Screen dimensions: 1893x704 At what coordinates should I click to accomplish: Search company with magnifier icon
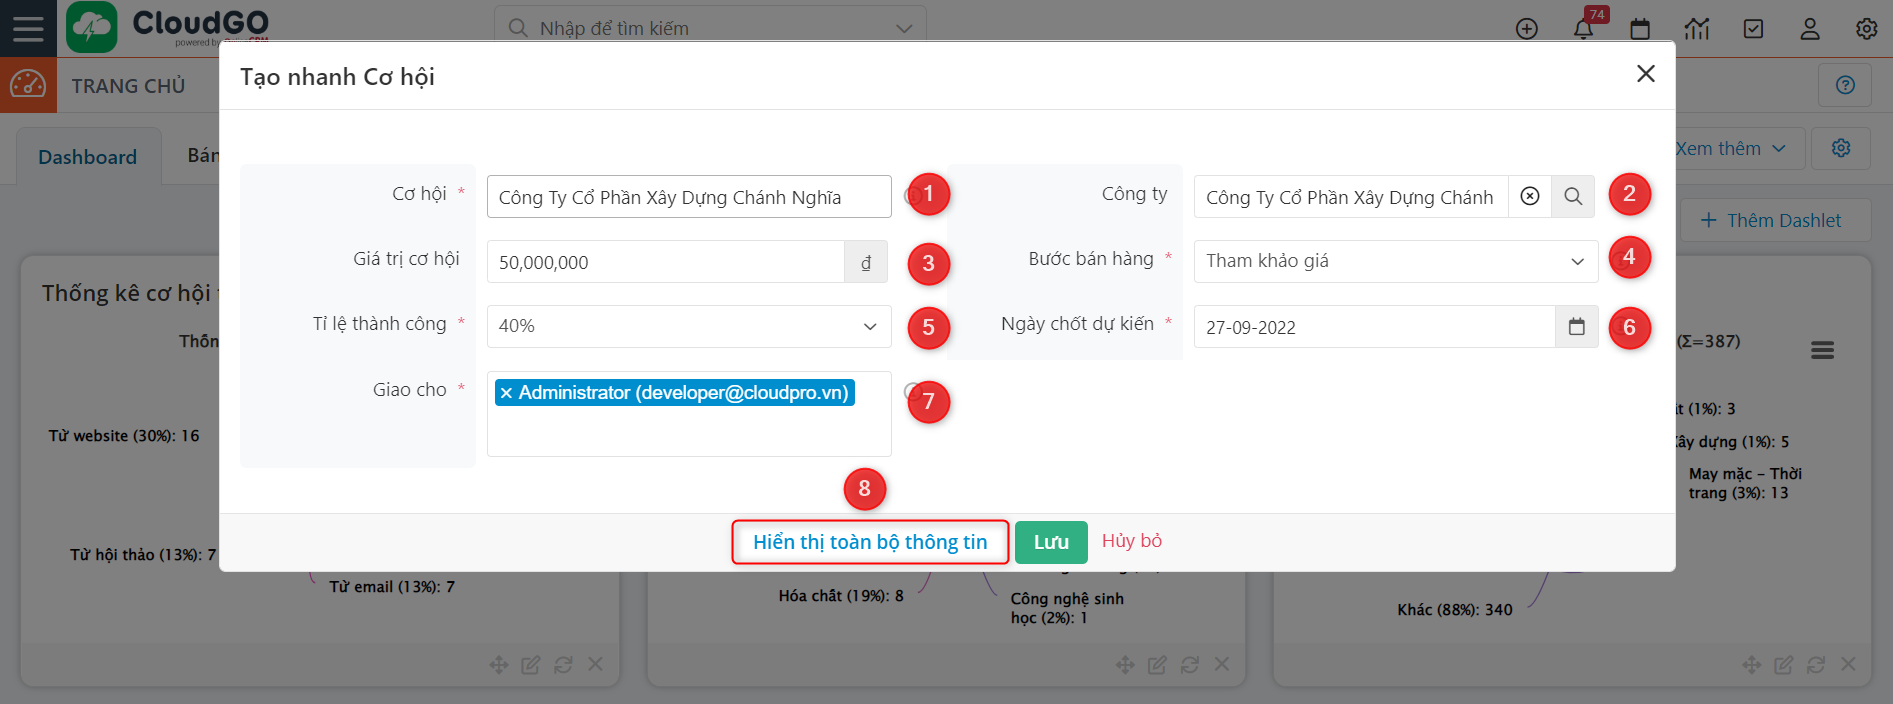(x=1573, y=197)
